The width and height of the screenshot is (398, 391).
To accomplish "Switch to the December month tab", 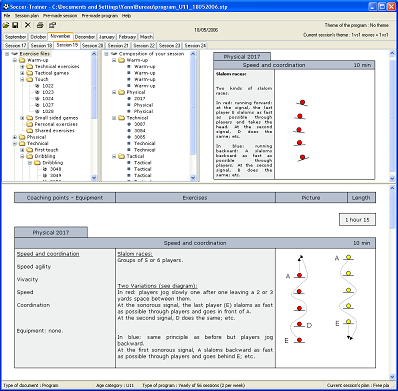I will (85, 37).
